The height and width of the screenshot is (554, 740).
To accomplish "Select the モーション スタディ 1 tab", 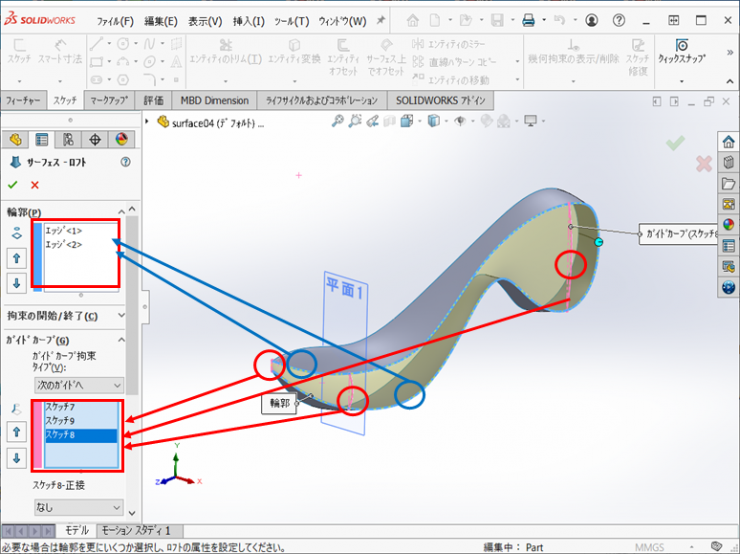I will tap(135, 530).
